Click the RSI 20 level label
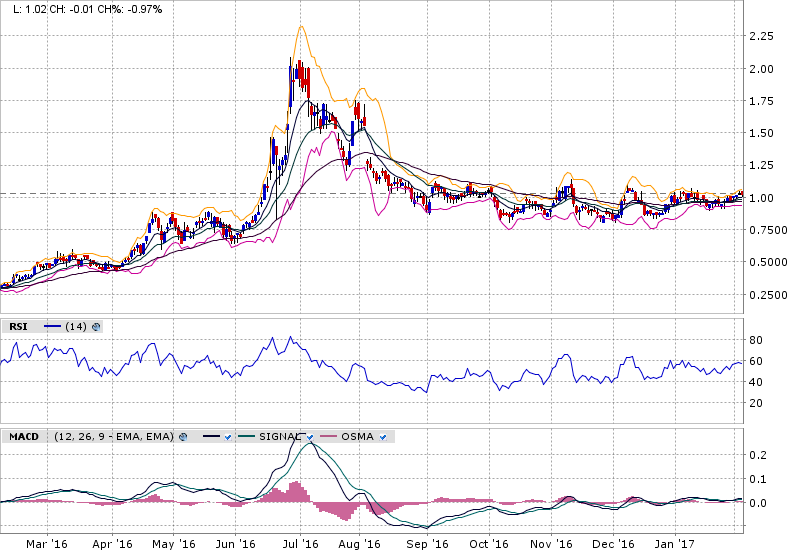The image size is (796, 558). click(x=756, y=403)
